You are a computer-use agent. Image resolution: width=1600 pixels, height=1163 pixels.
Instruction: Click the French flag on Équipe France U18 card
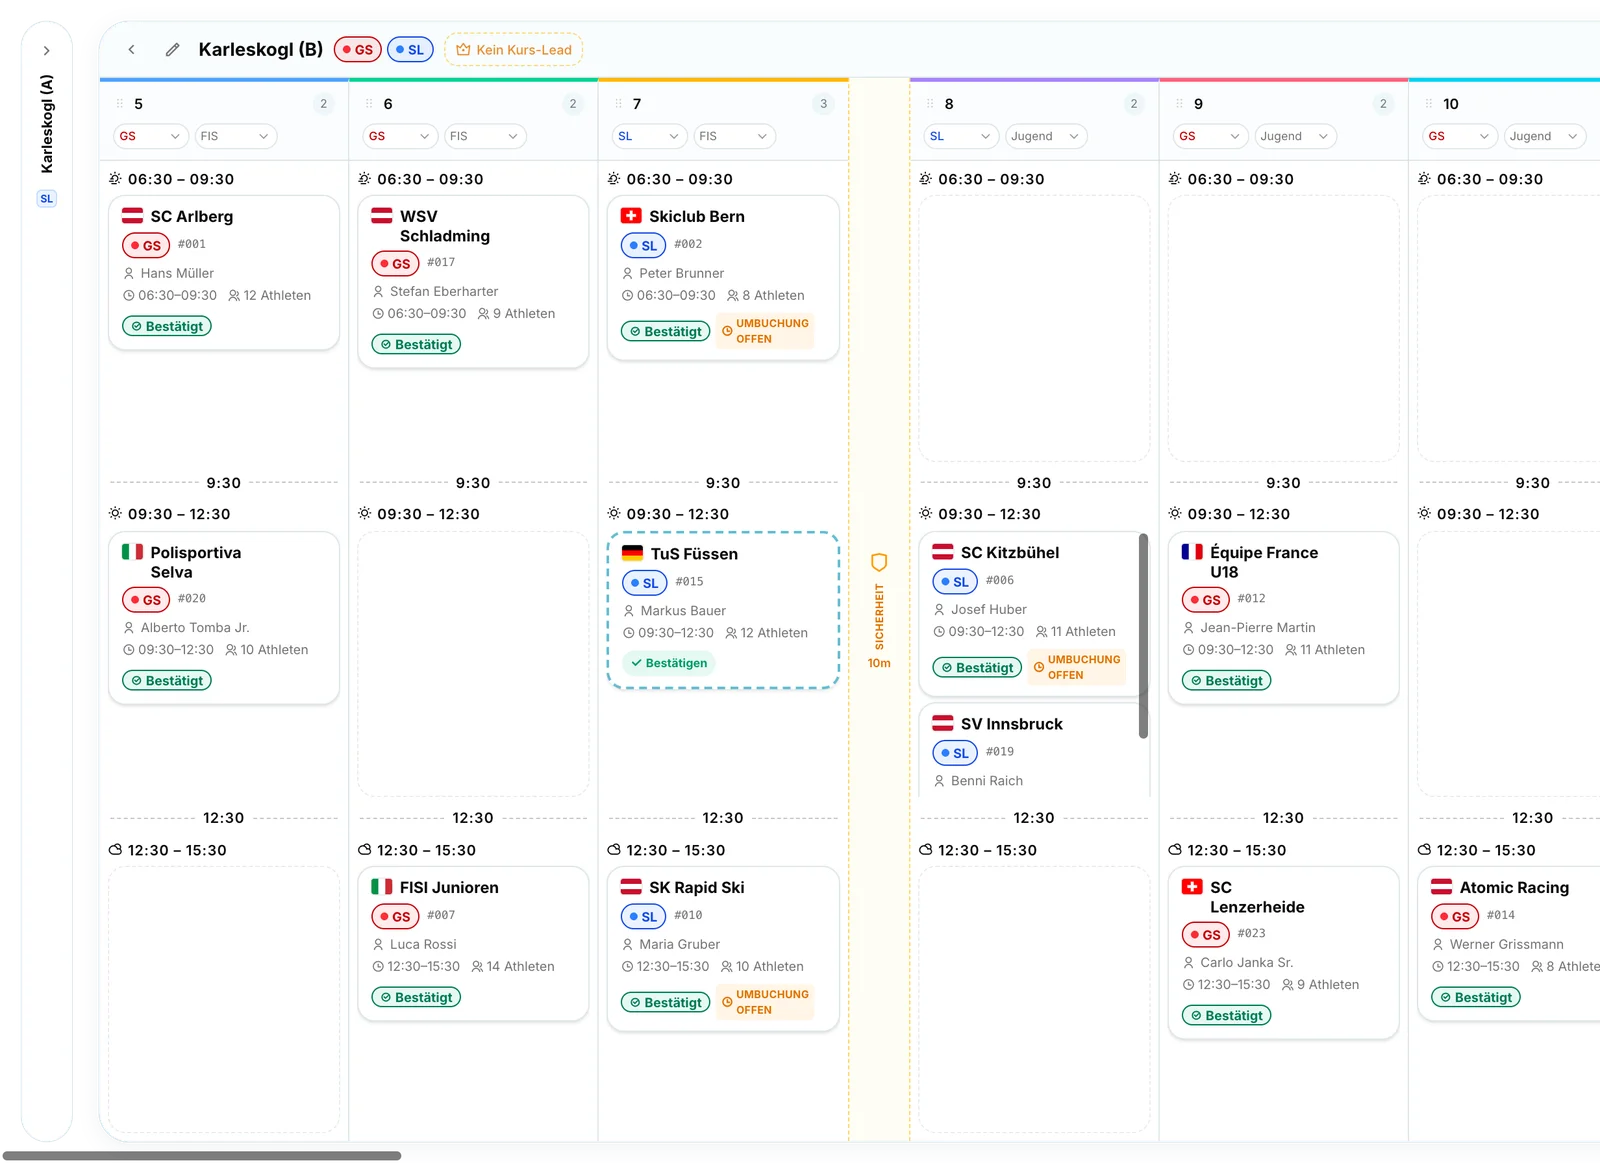point(1192,551)
